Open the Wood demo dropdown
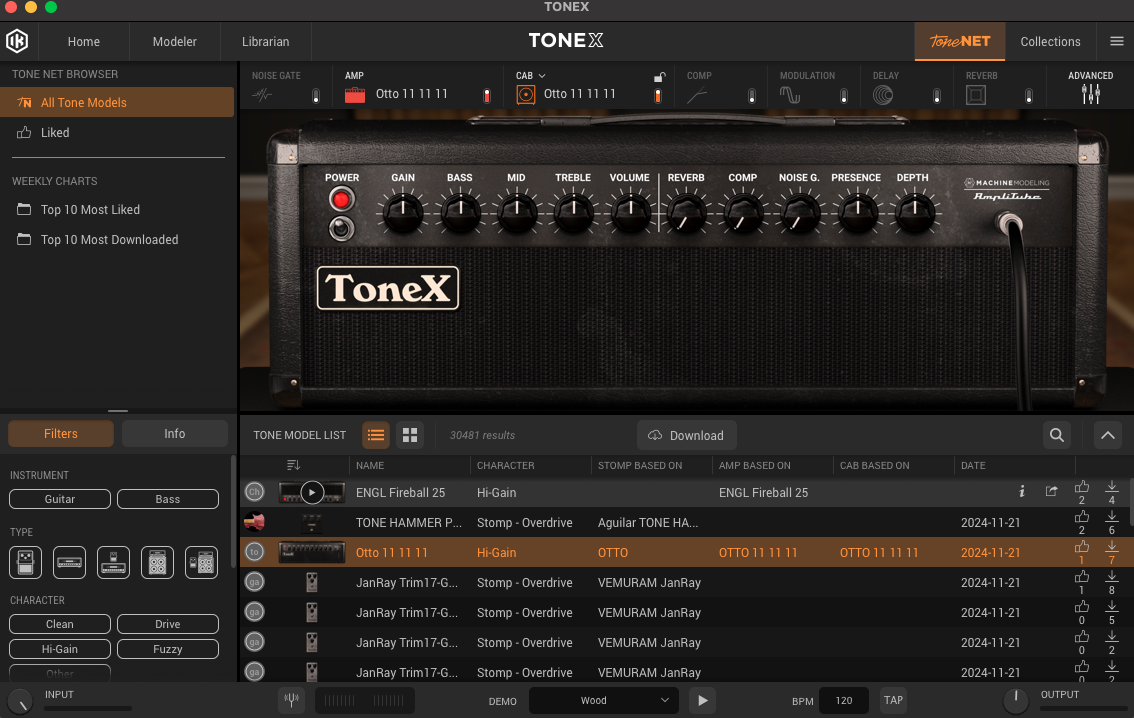The width and height of the screenshot is (1134, 718). point(603,700)
